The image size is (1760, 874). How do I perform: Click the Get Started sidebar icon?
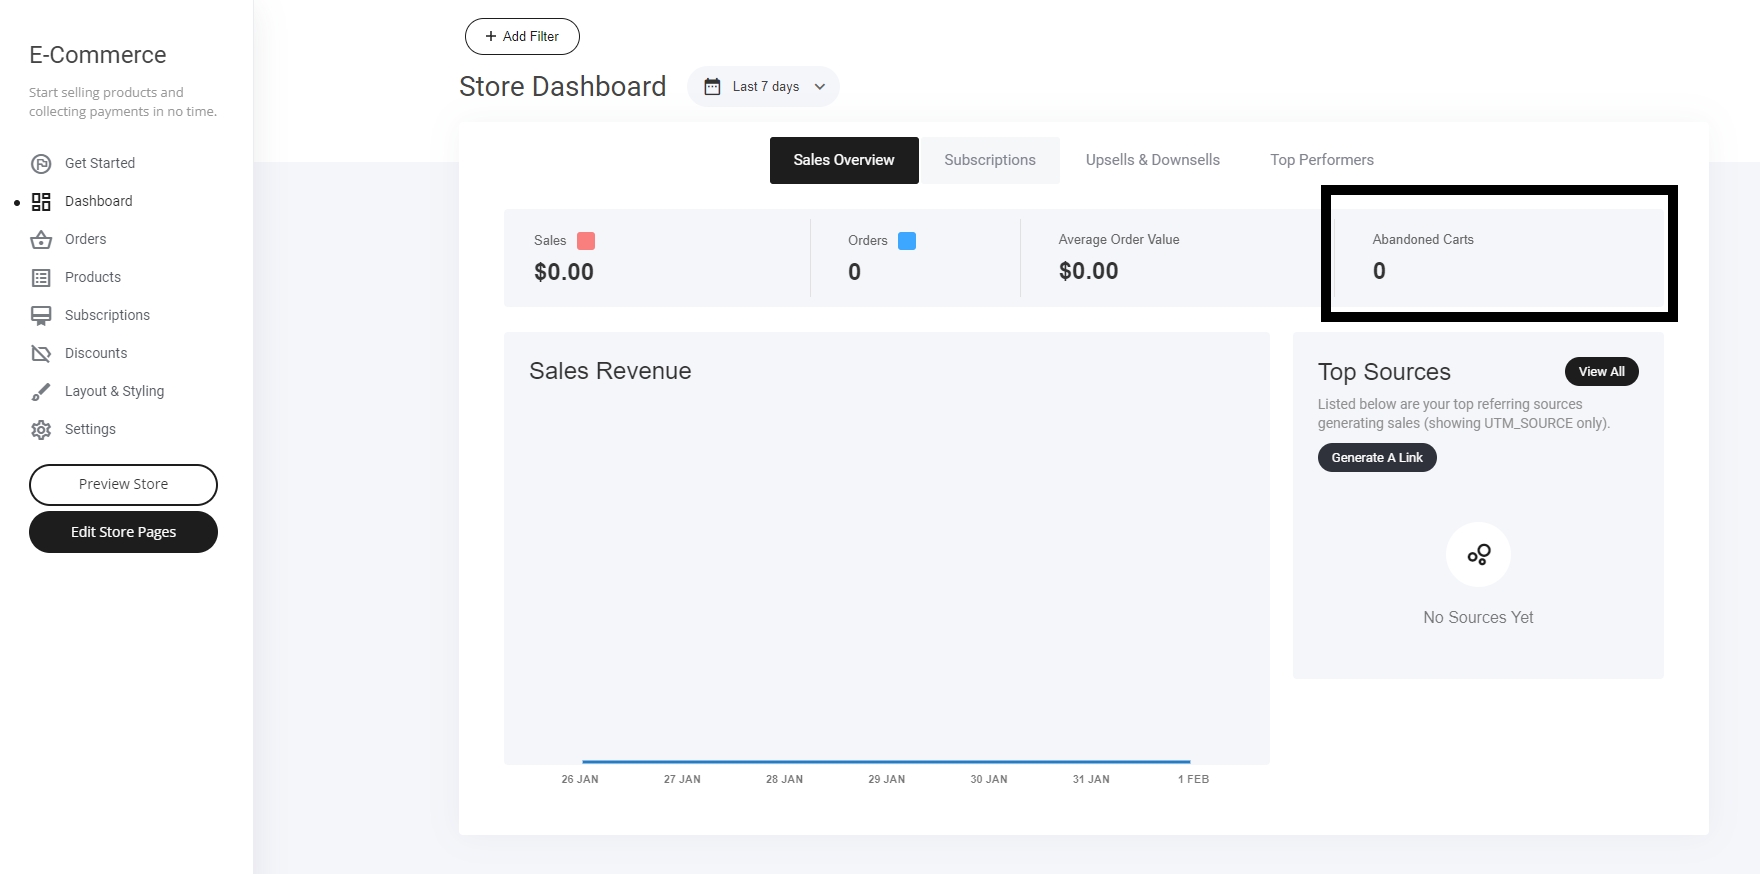pyautogui.click(x=41, y=164)
